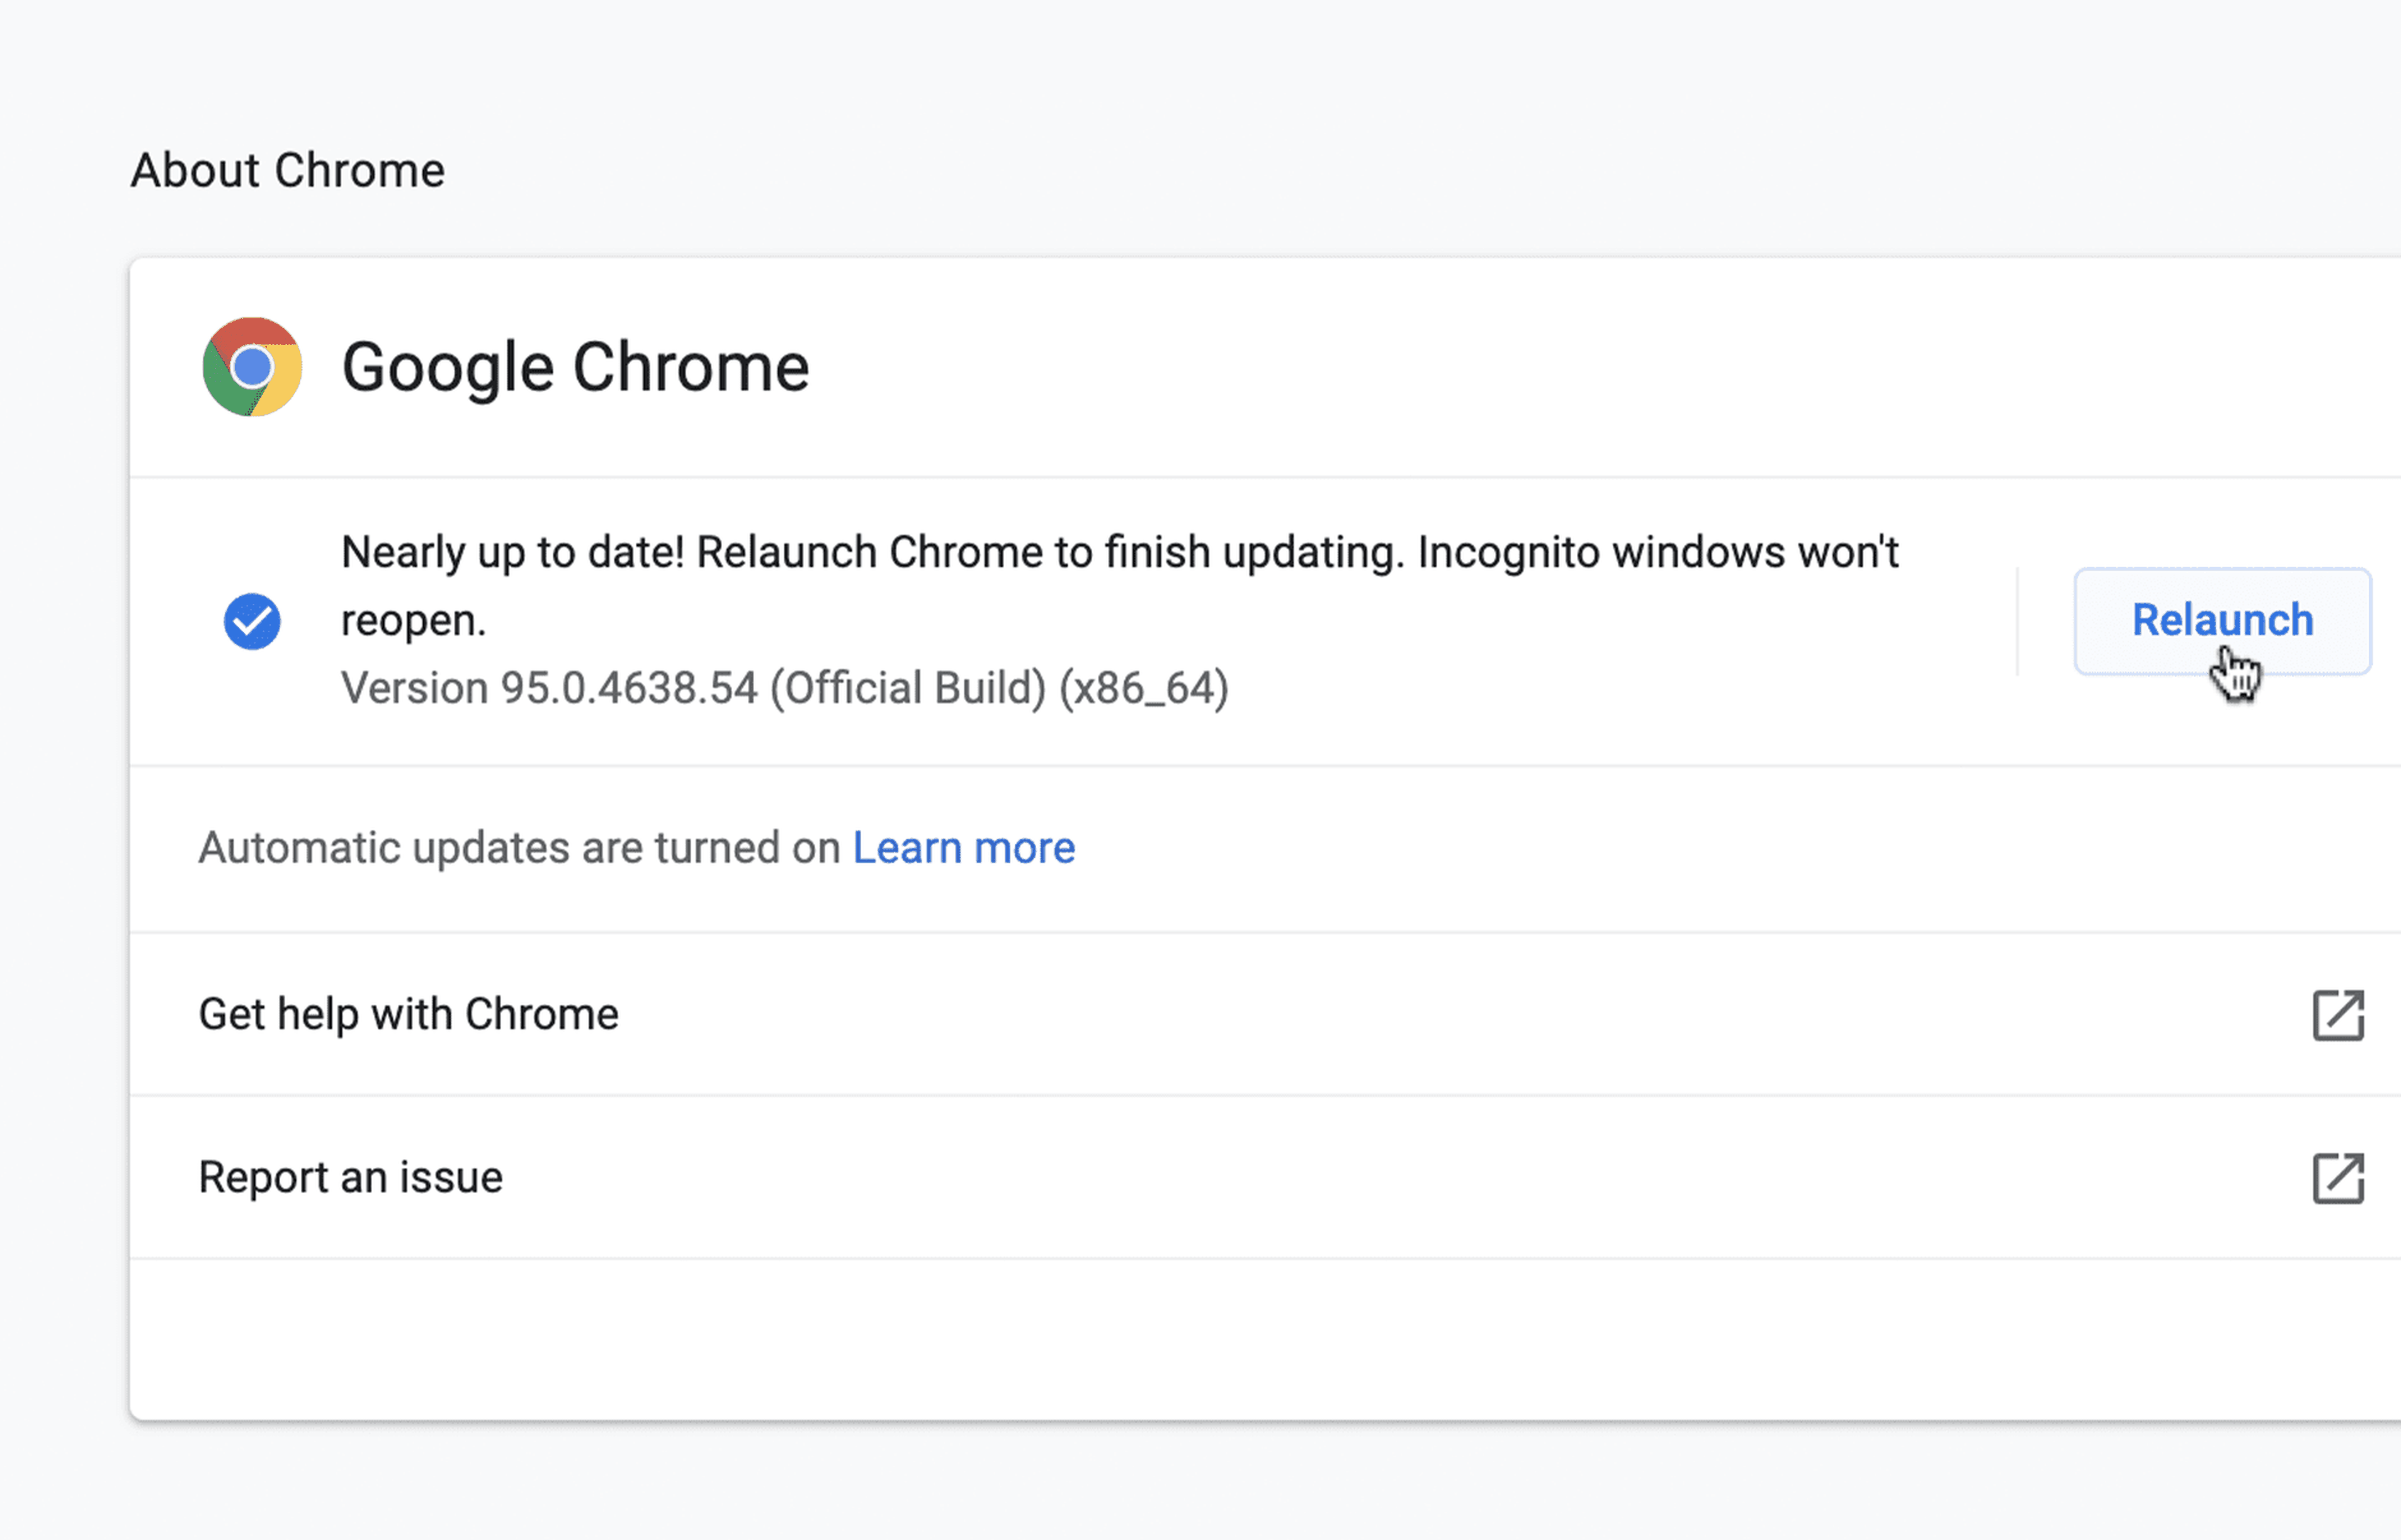Viewport: 2401px width, 1540px height.
Task: Click the vertical divider beside Relaunch
Action: click(2017, 621)
